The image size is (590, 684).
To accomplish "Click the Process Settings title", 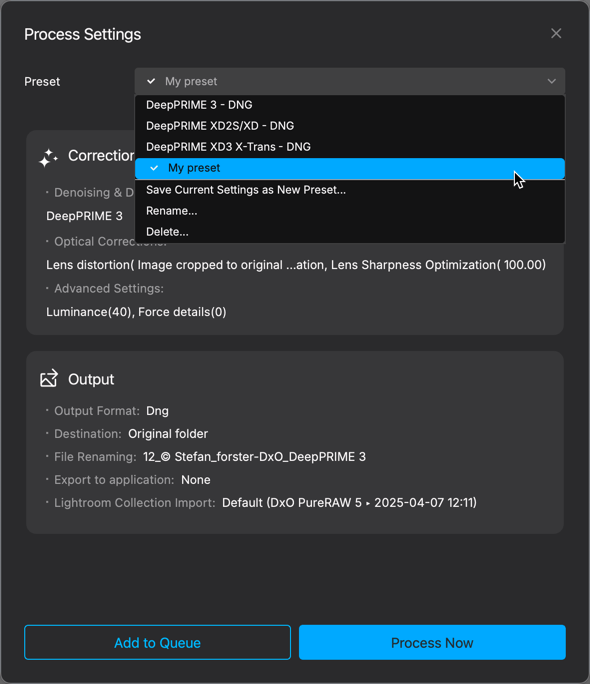I will [82, 34].
